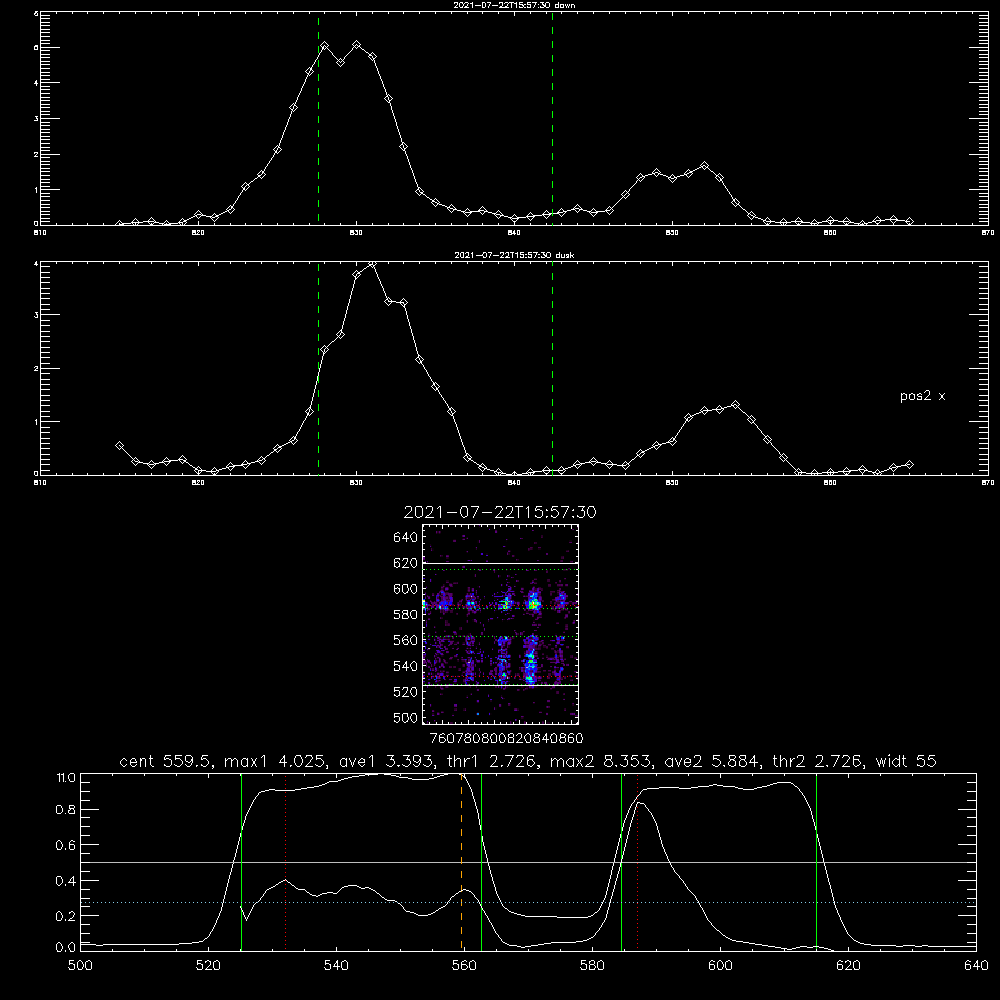Screen dimensions: 1000x1000
Task: Click the leftmost diamond marker in dusk plot
Action: [119, 446]
